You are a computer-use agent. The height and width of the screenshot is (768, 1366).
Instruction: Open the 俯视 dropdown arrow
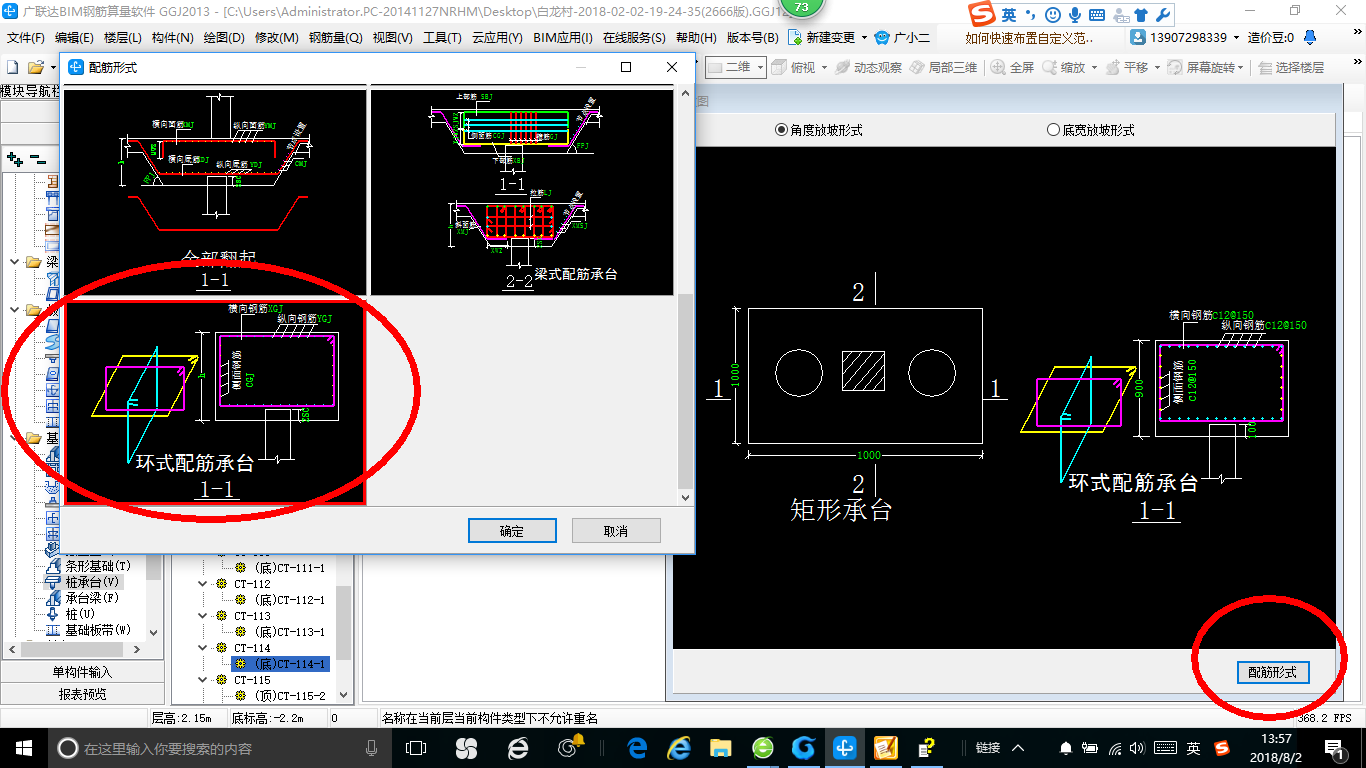tap(824, 68)
